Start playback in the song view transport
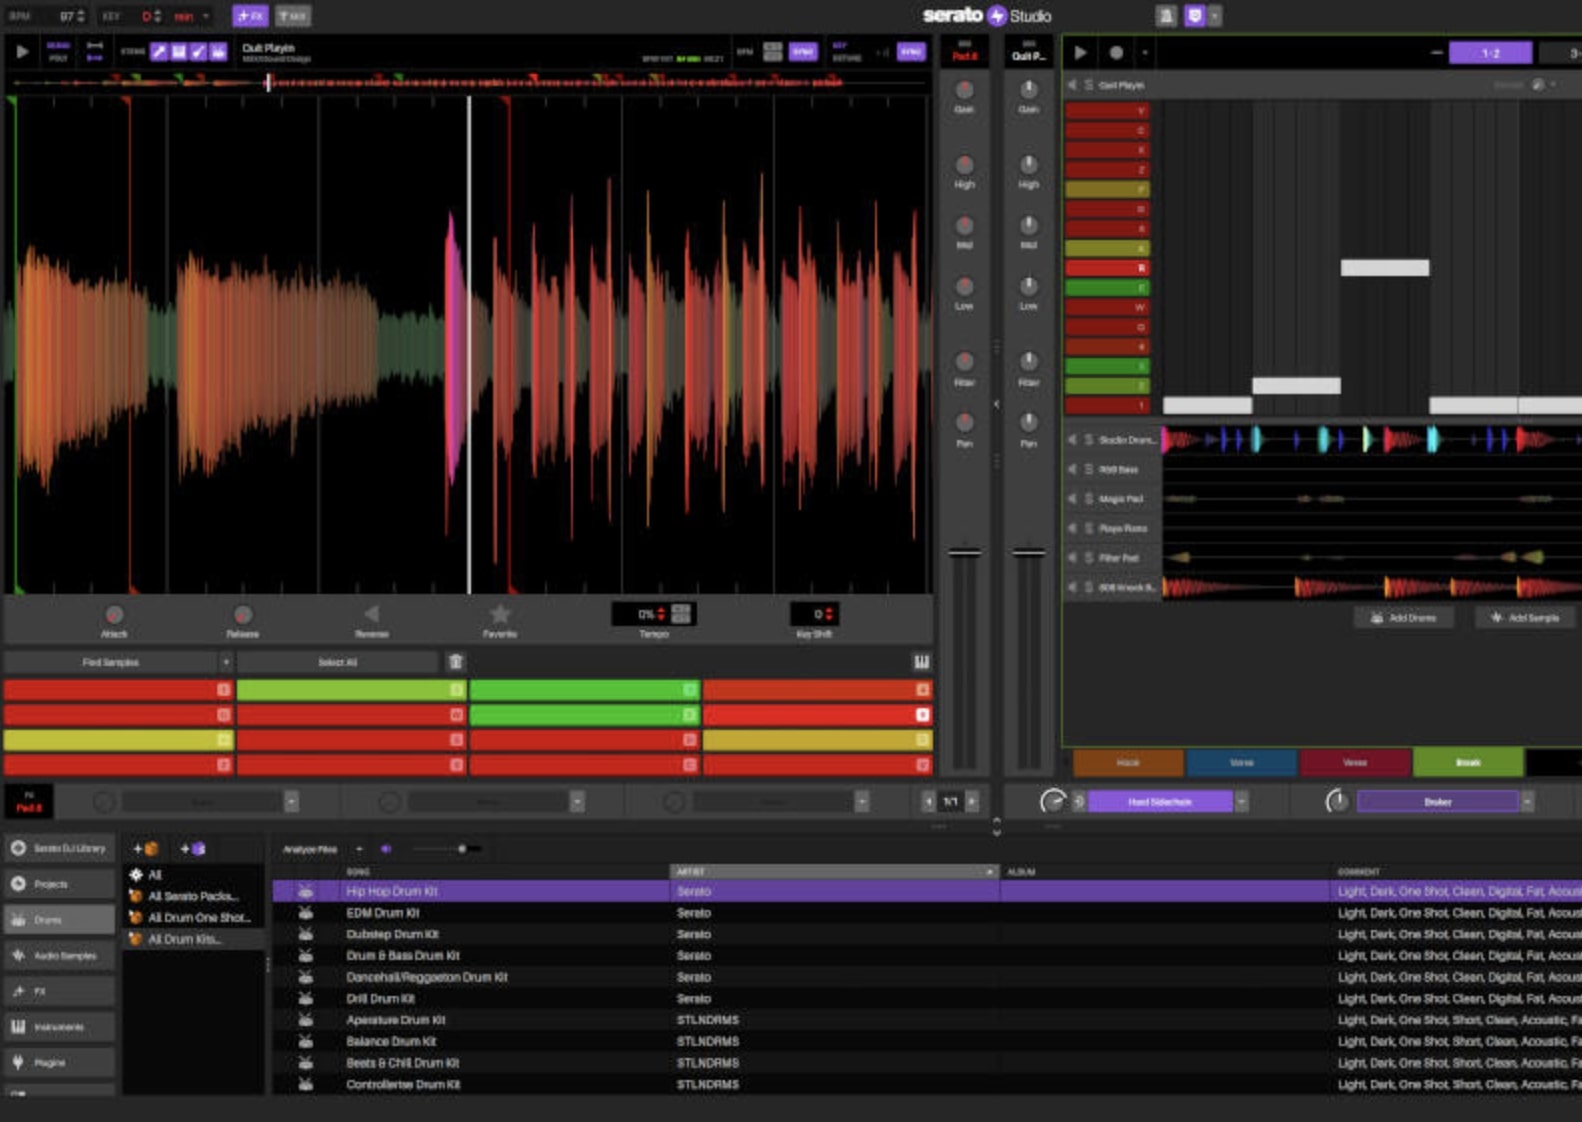 (x=1080, y=53)
